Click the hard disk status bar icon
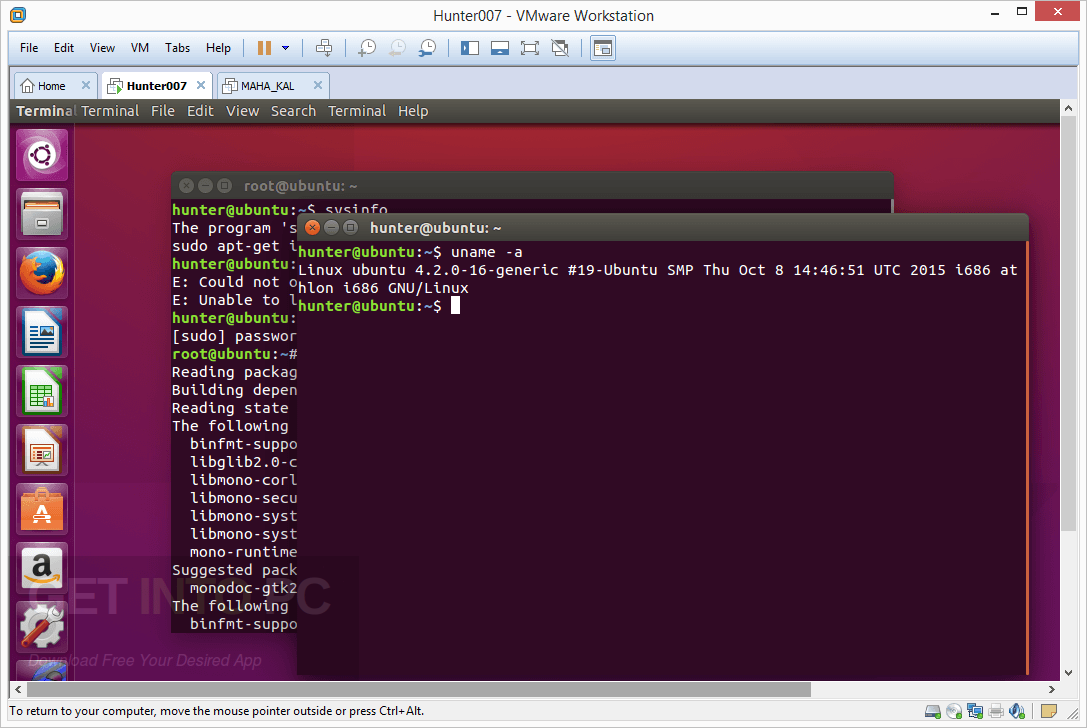Viewport: 1087px width, 728px height. click(x=933, y=711)
